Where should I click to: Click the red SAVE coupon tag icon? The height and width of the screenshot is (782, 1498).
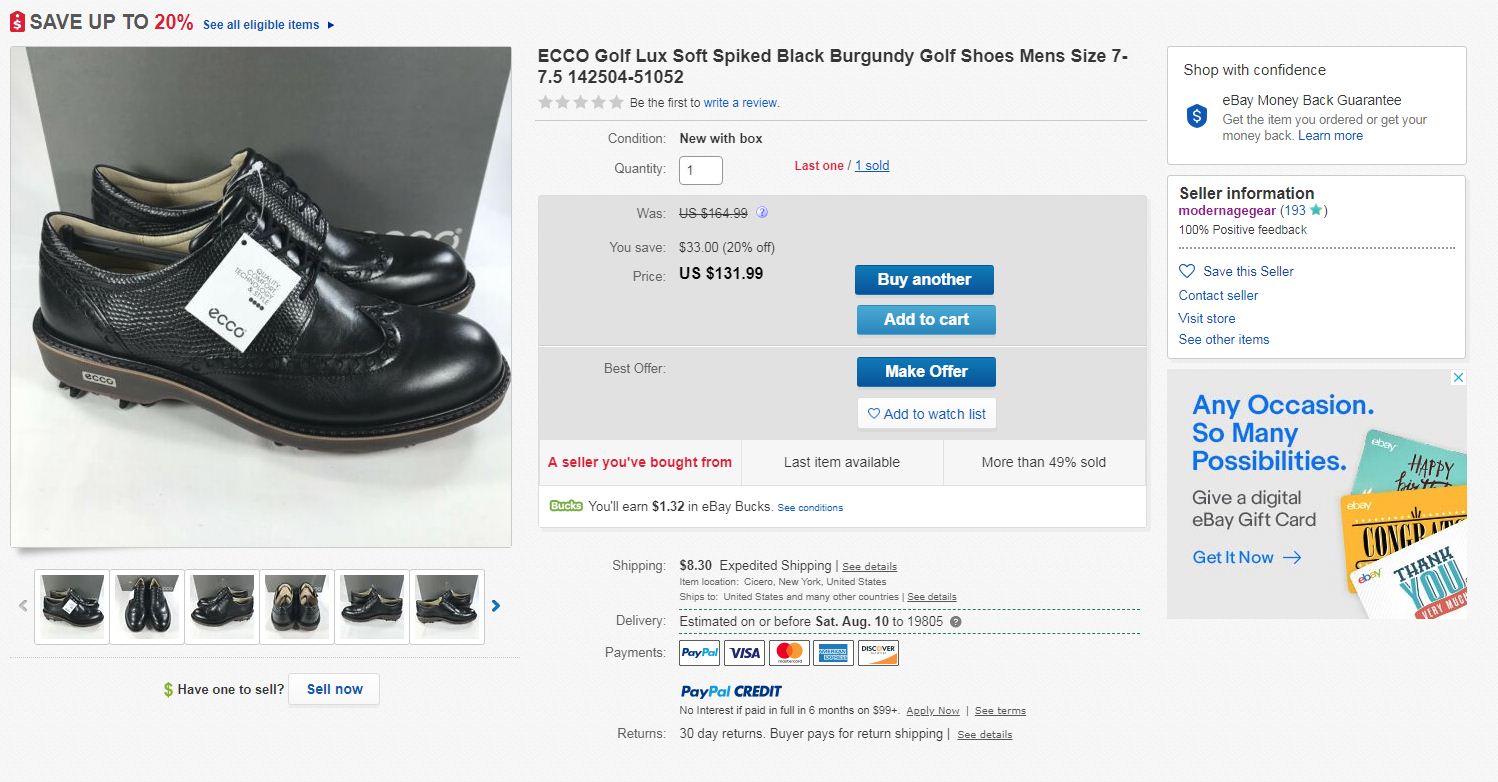tap(17, 22)
